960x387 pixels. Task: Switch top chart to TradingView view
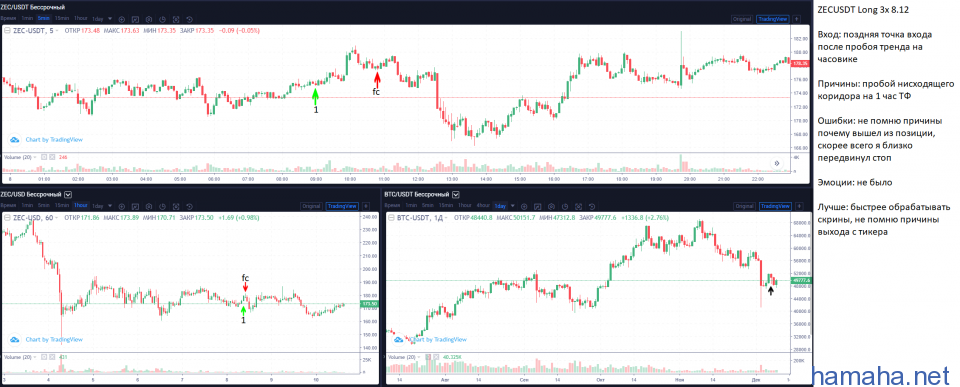coord(773,19)
